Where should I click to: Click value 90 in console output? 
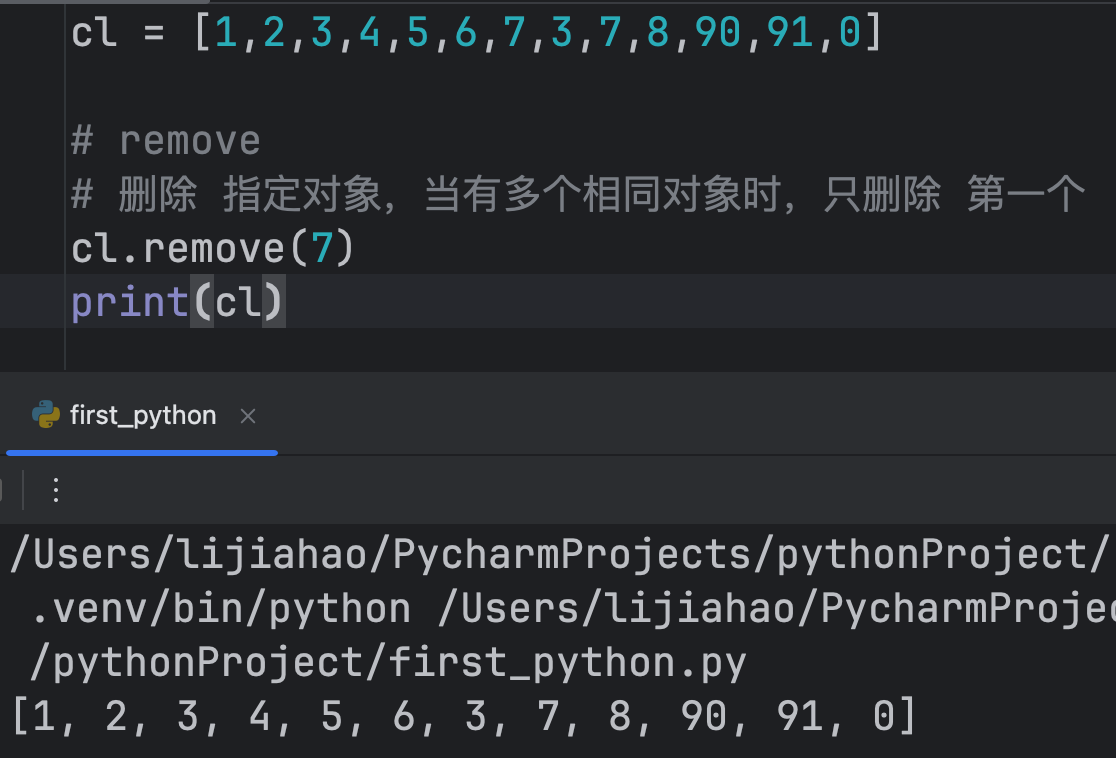703,715
